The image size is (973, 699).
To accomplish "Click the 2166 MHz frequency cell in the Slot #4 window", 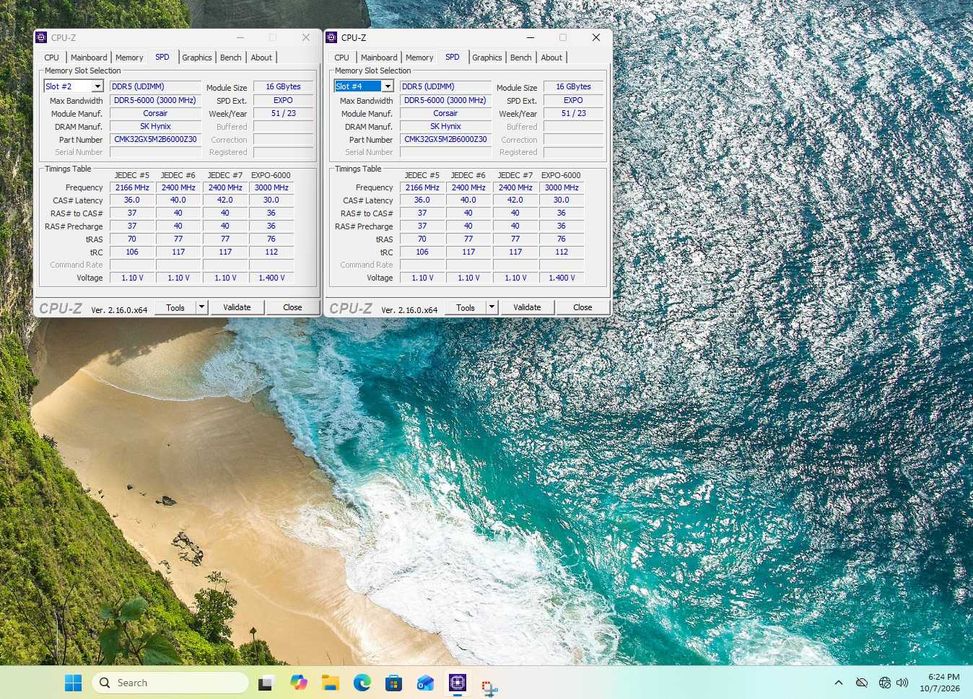I will [x=422, y=187].
